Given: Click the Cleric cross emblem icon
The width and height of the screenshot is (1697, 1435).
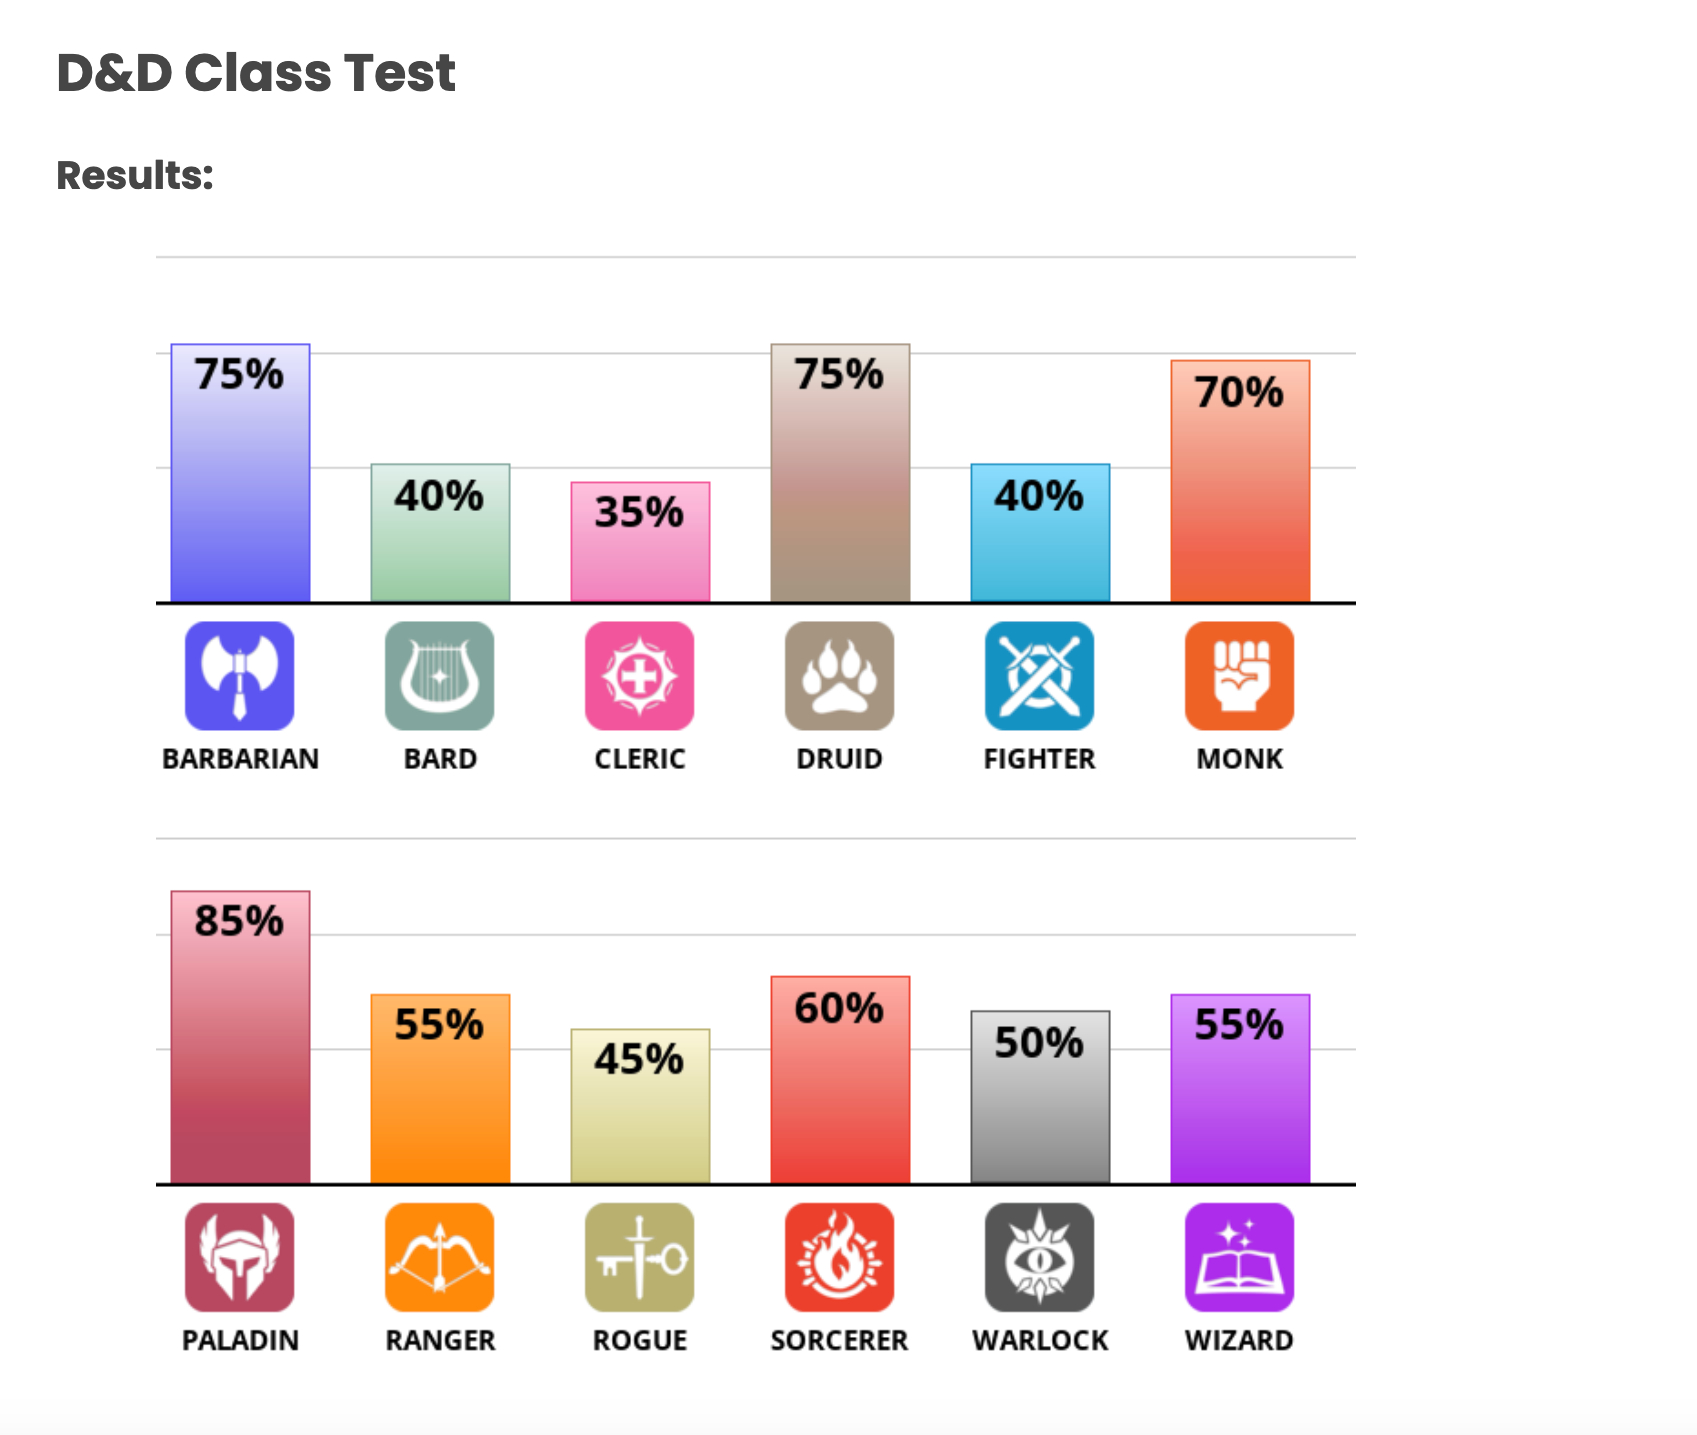Looking at the screenshot, I should pyautogui.click(x=640, y=676).
